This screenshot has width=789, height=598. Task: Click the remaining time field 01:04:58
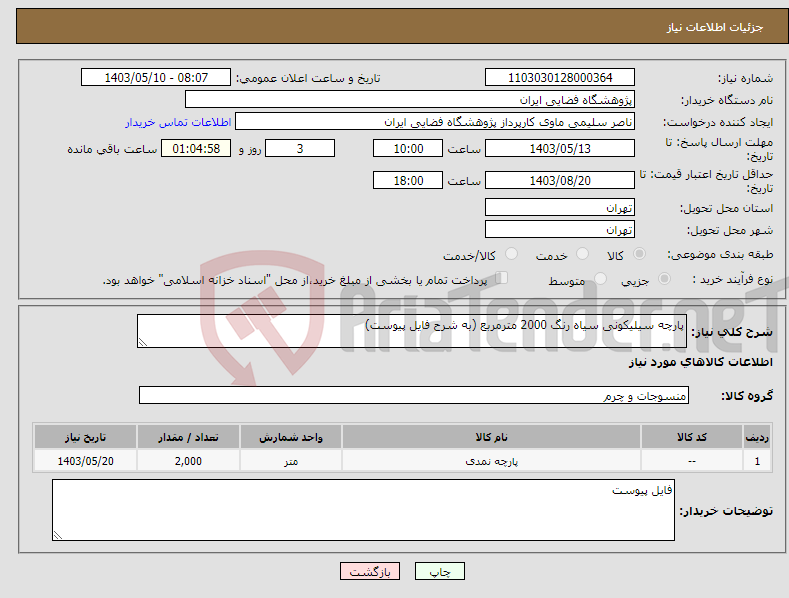click(196, 148)
